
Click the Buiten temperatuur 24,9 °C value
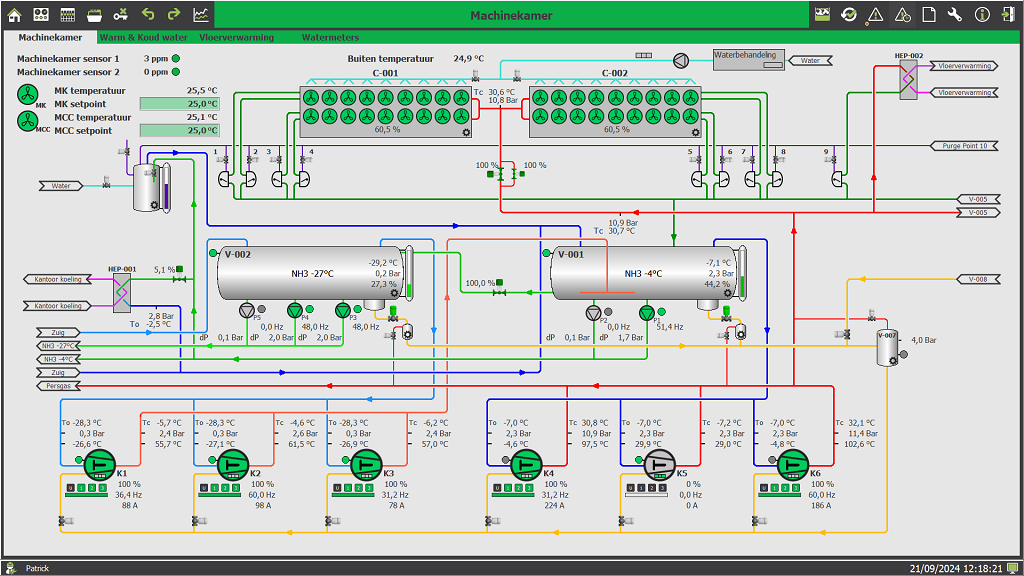(469, 59)
